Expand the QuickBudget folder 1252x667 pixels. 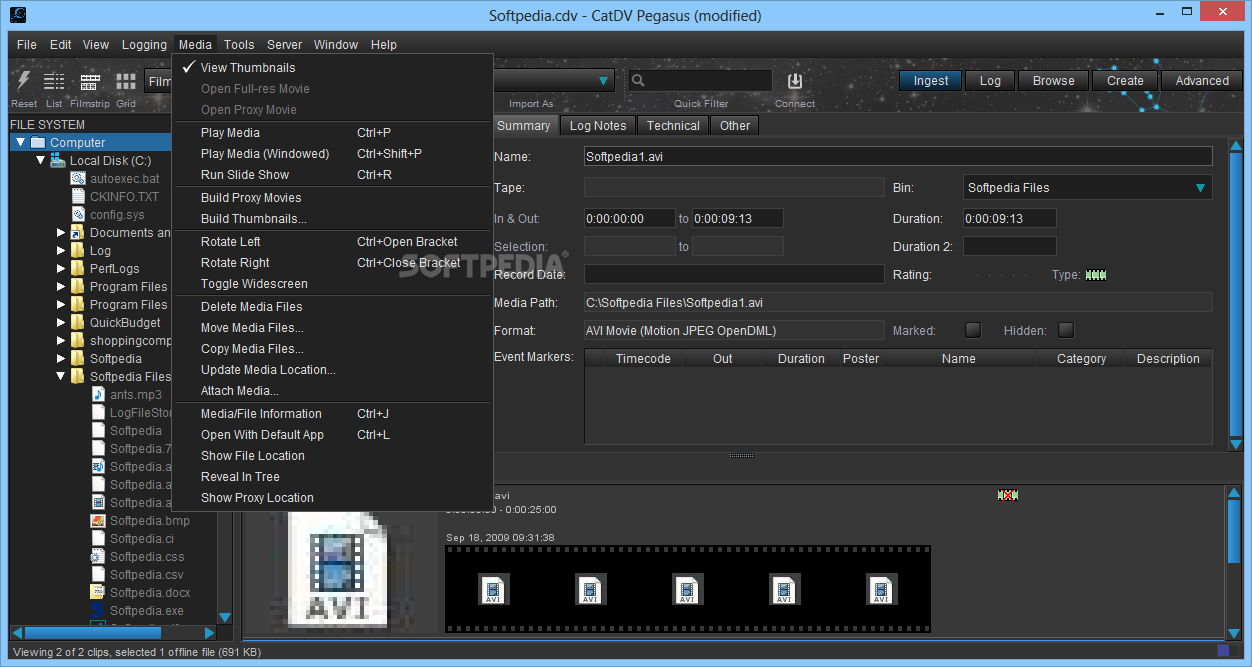(61, 323)
